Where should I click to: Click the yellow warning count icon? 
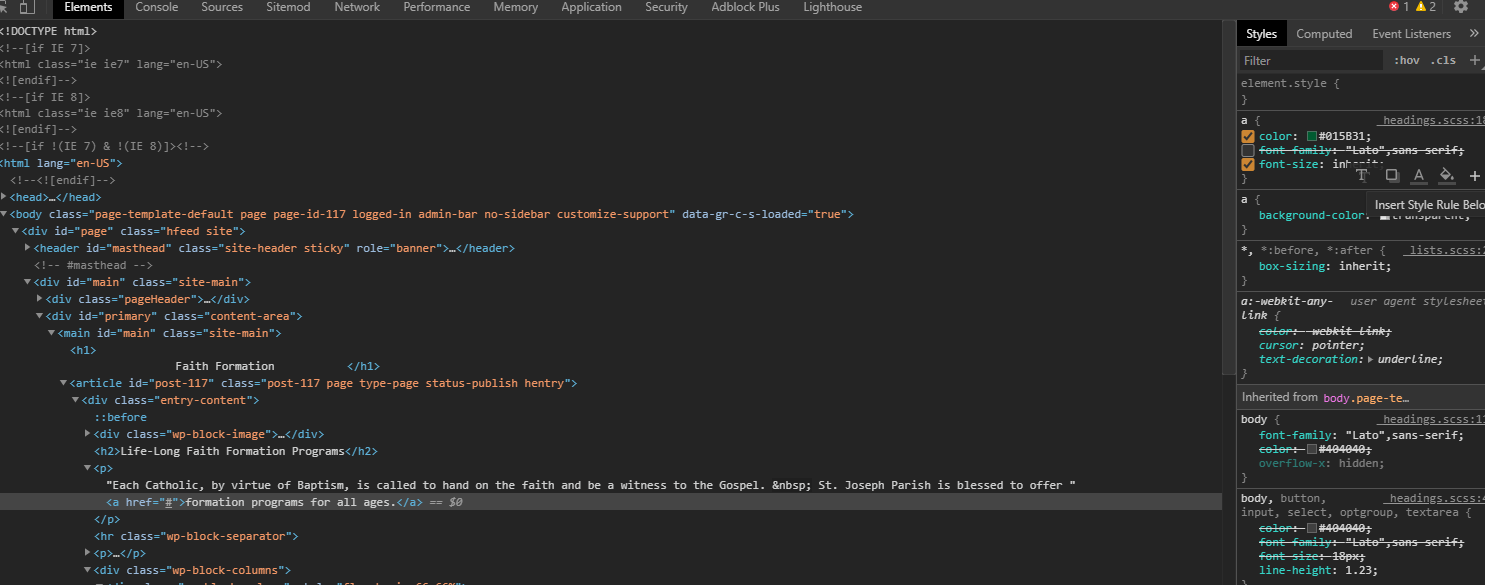point(1420,7)
